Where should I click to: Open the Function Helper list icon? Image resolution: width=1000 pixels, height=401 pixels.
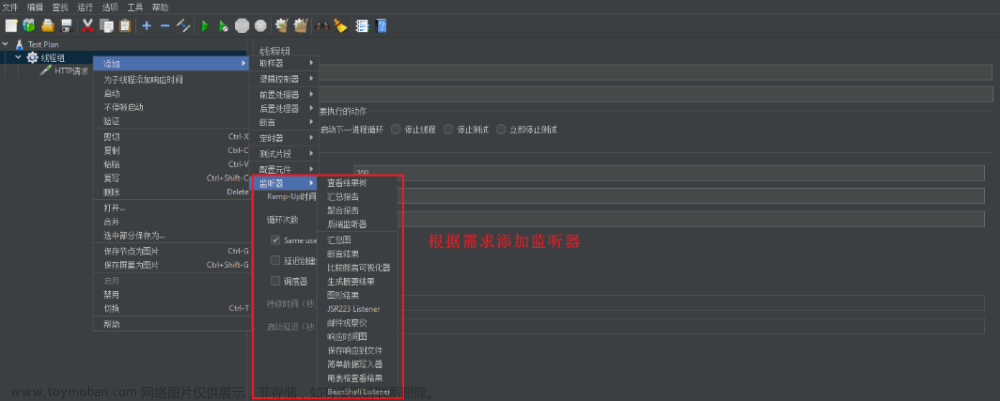click(362, 26)
